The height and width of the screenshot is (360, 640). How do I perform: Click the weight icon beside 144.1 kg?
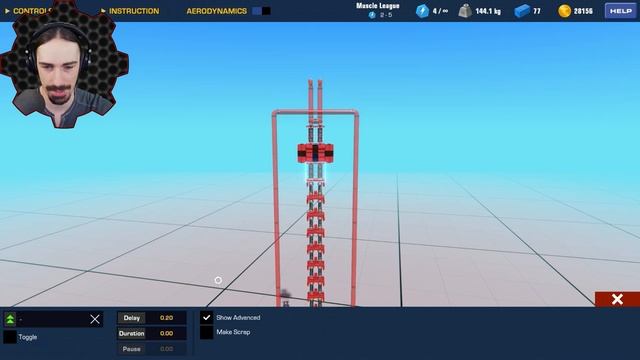(x=464, y=11)
